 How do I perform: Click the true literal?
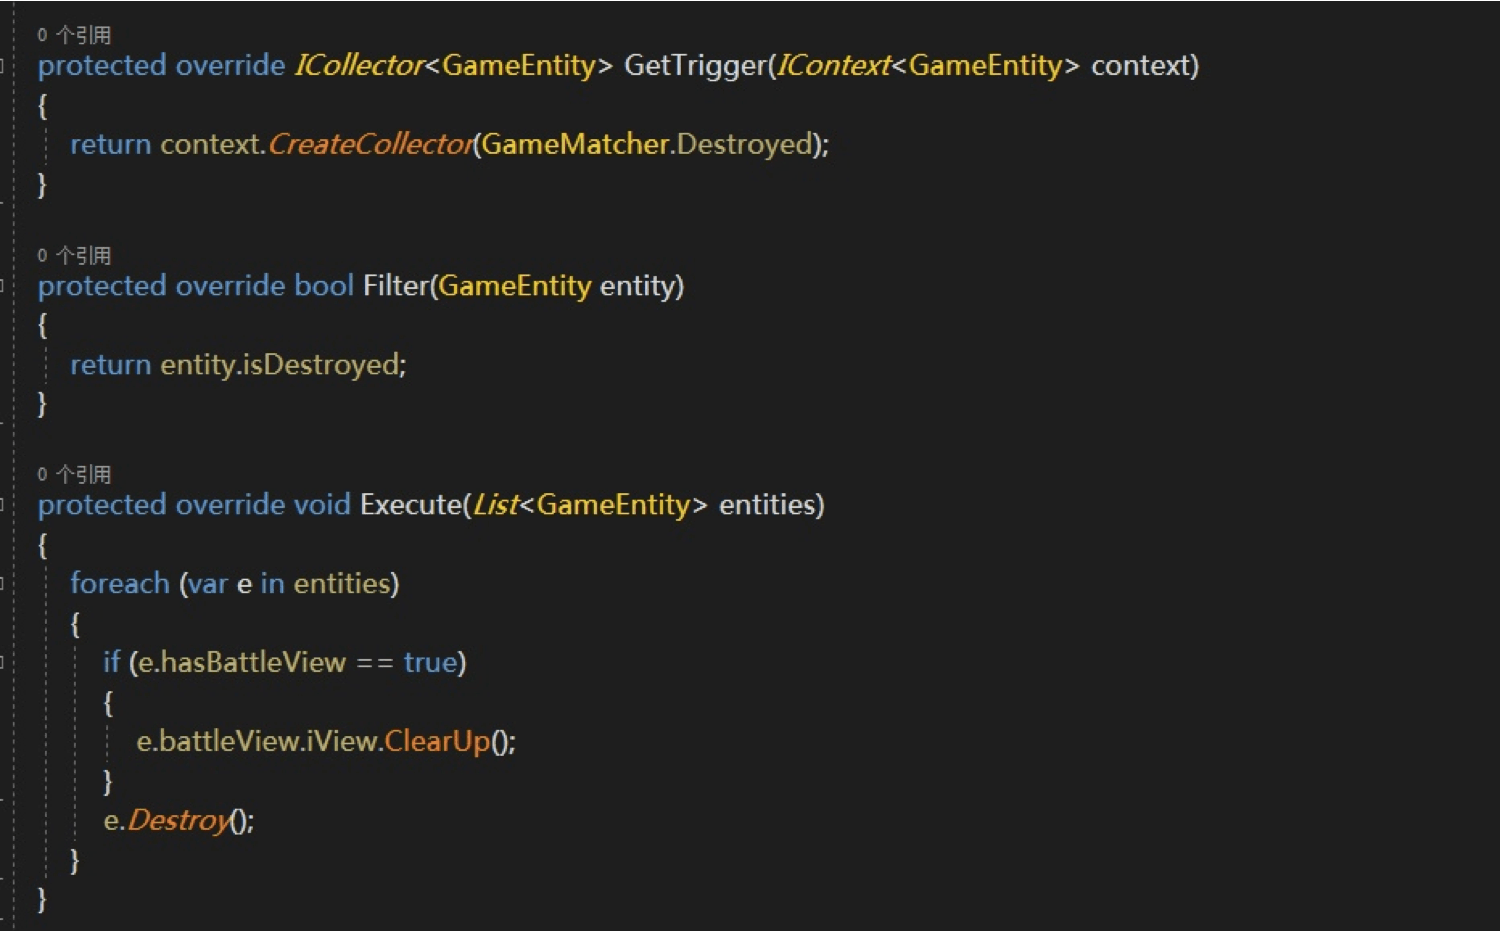coord(430,662)
